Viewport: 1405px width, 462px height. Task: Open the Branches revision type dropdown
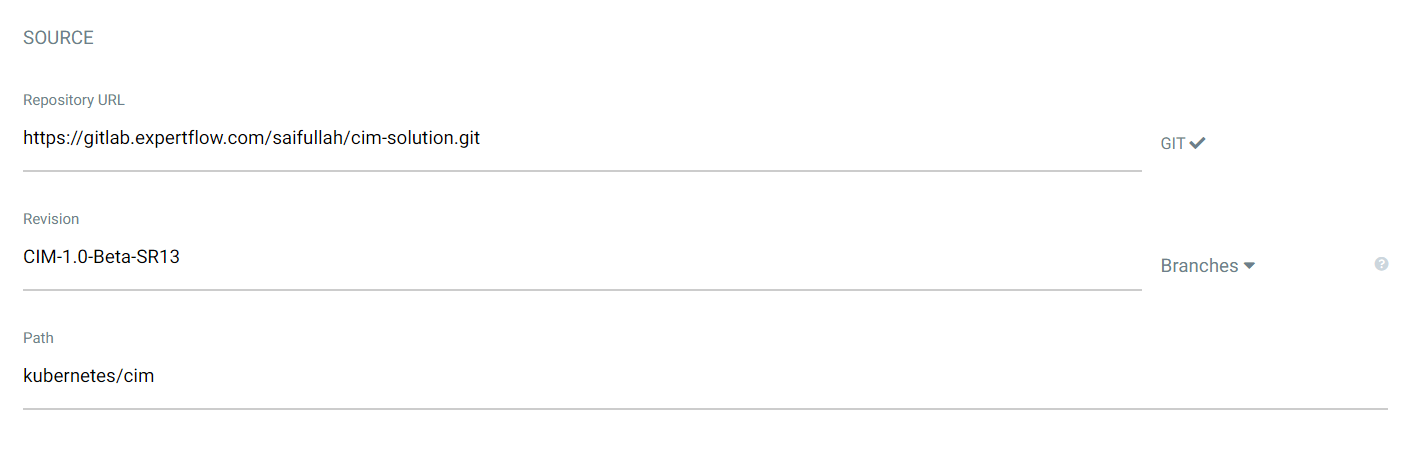[x=1206, y=266]
